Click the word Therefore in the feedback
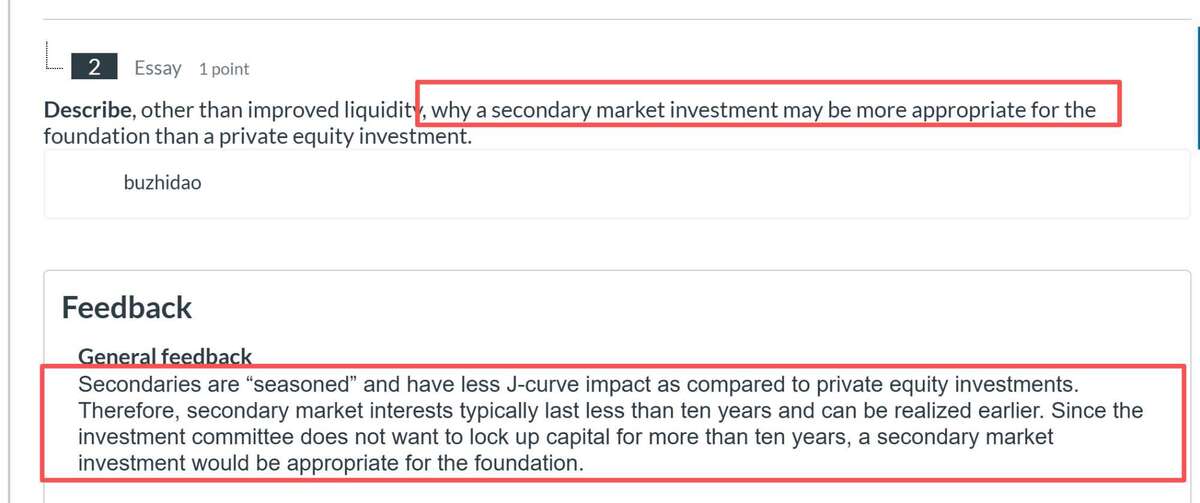 [128, 411]
